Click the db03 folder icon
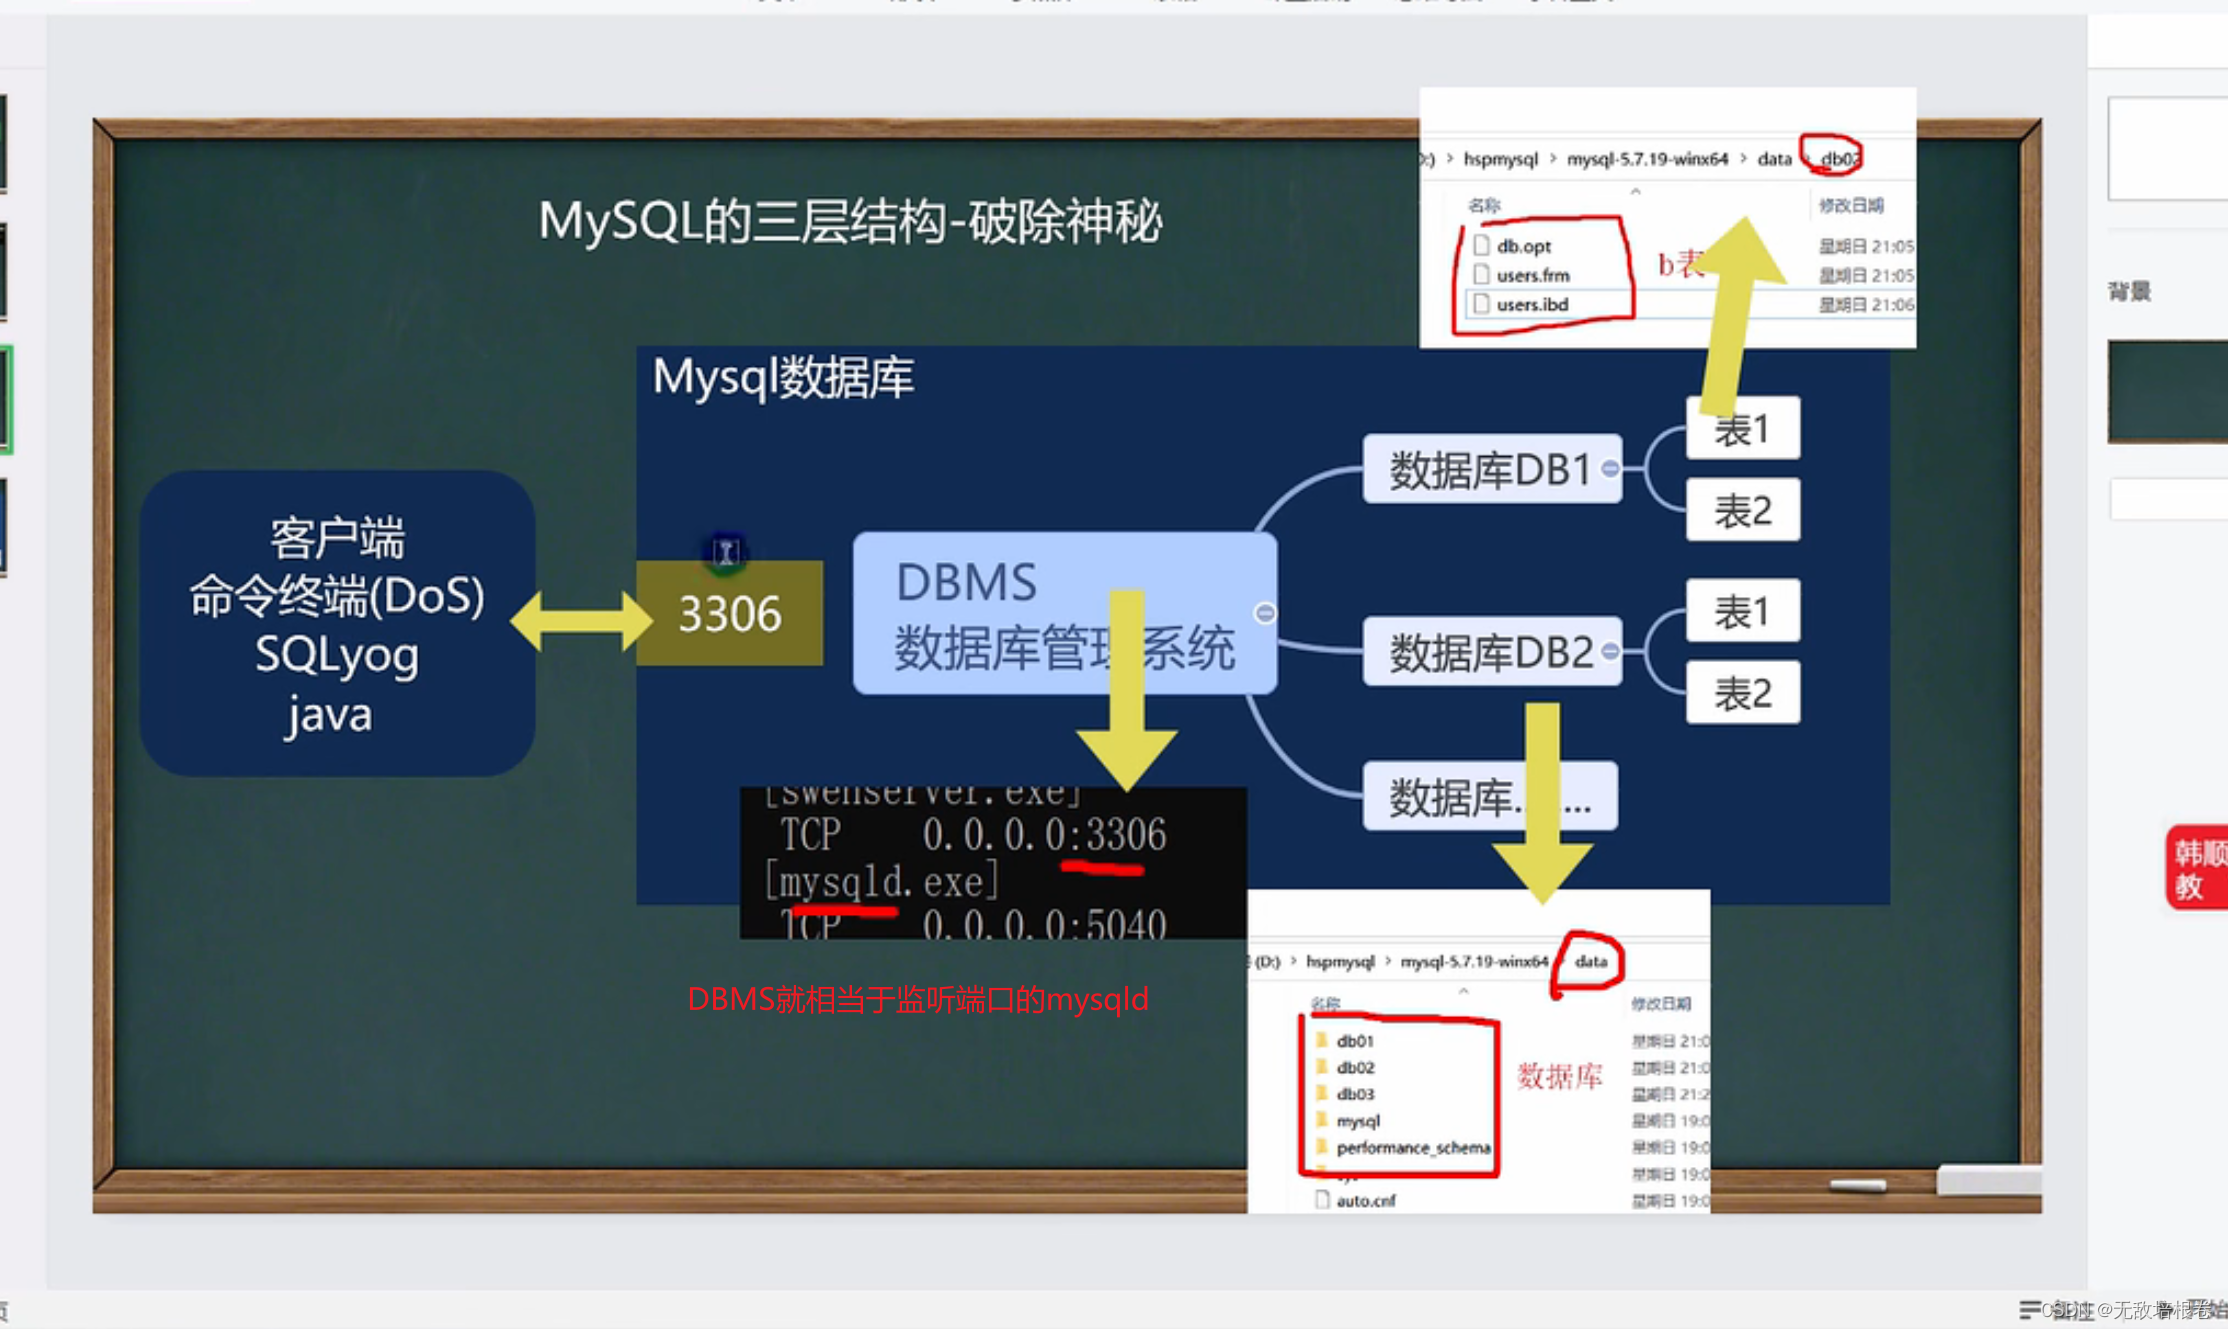2228x1329 pixels. pos(1322,1093)
